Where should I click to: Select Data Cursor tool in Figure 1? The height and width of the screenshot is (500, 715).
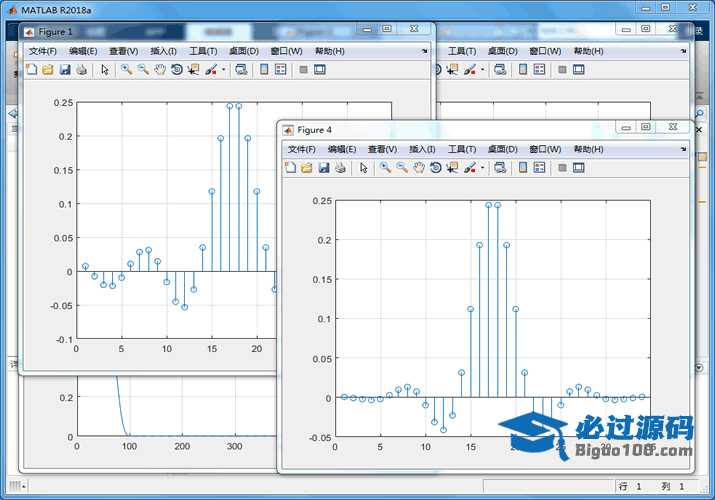coord(193,69)
